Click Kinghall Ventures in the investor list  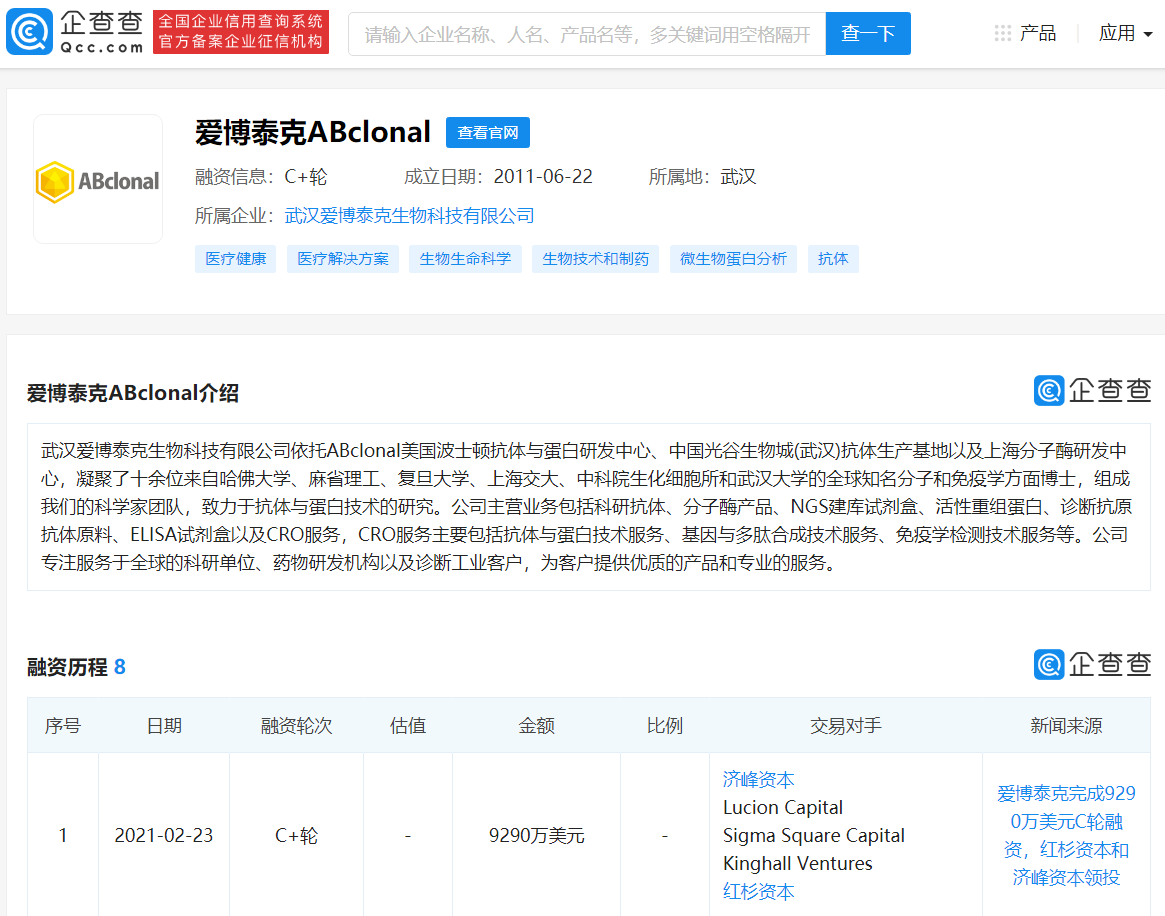(797, 863)
